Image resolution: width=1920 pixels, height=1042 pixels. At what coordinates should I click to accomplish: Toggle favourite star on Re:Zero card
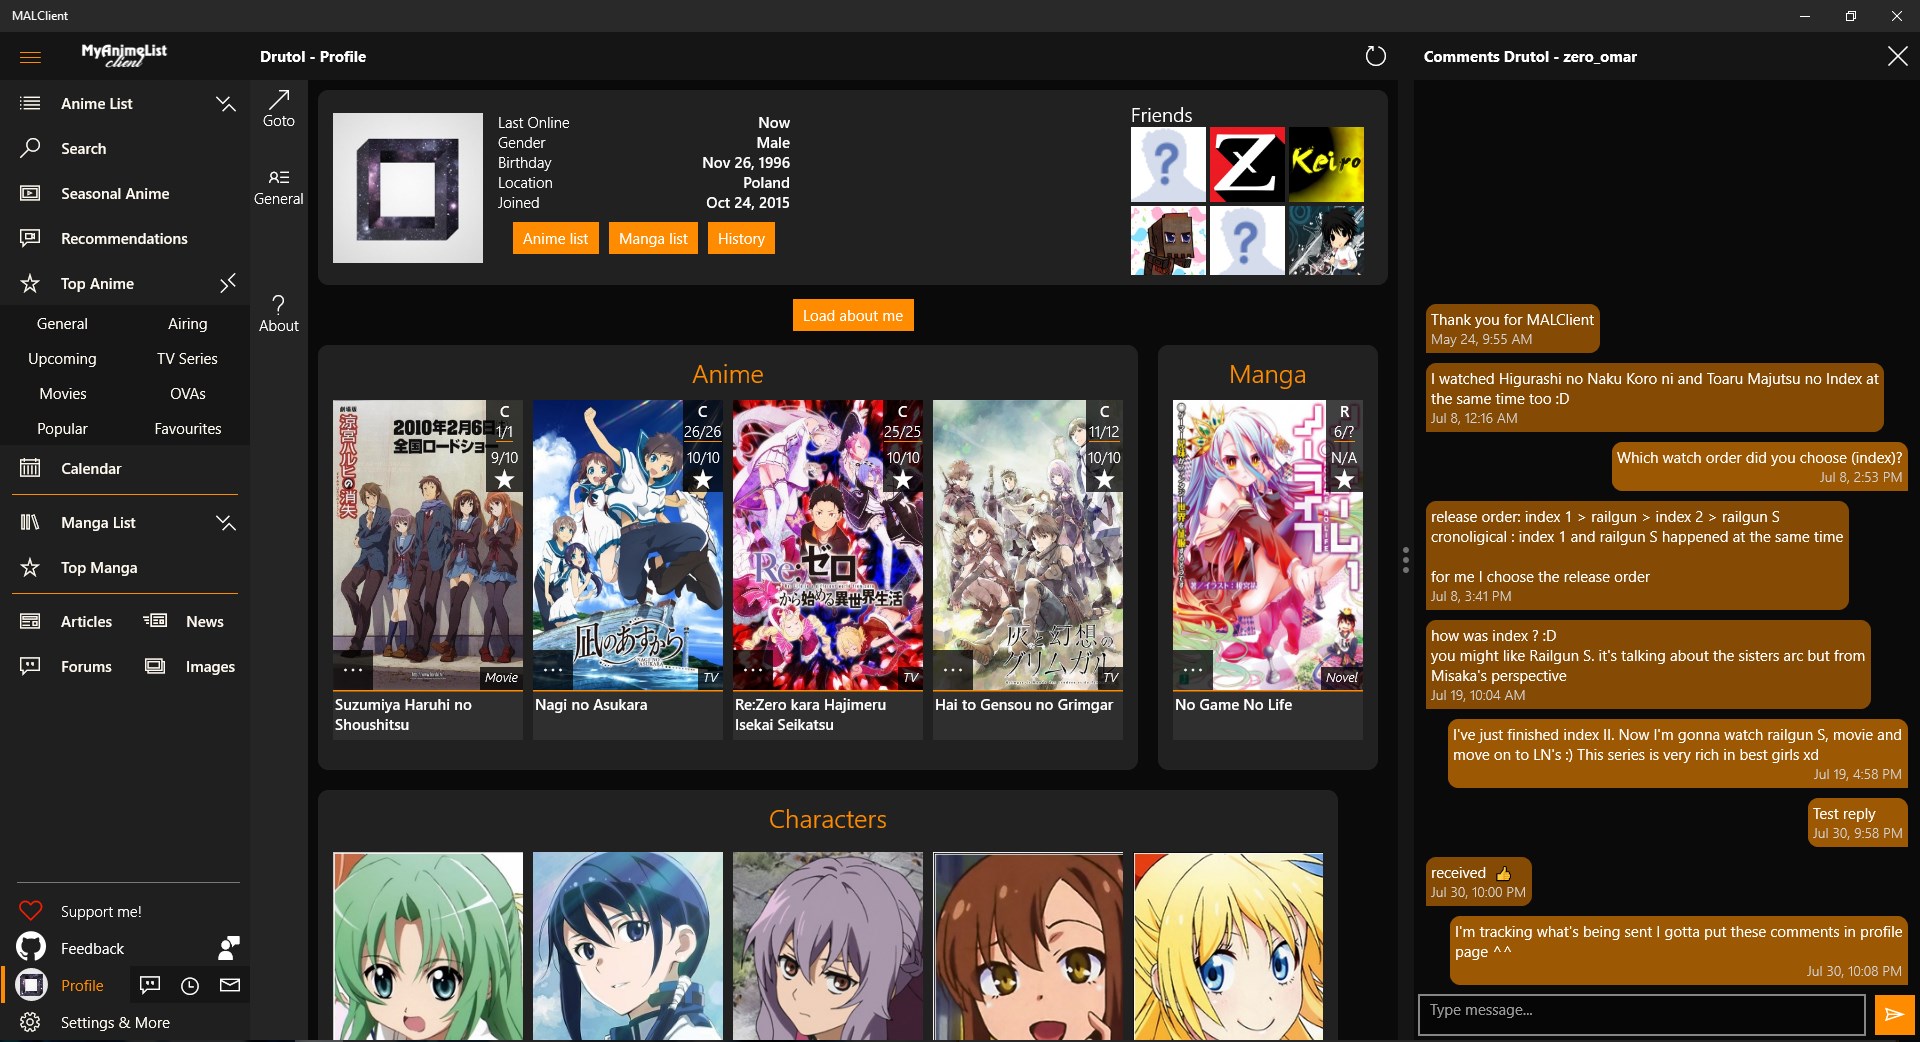(x=903, y=480)
